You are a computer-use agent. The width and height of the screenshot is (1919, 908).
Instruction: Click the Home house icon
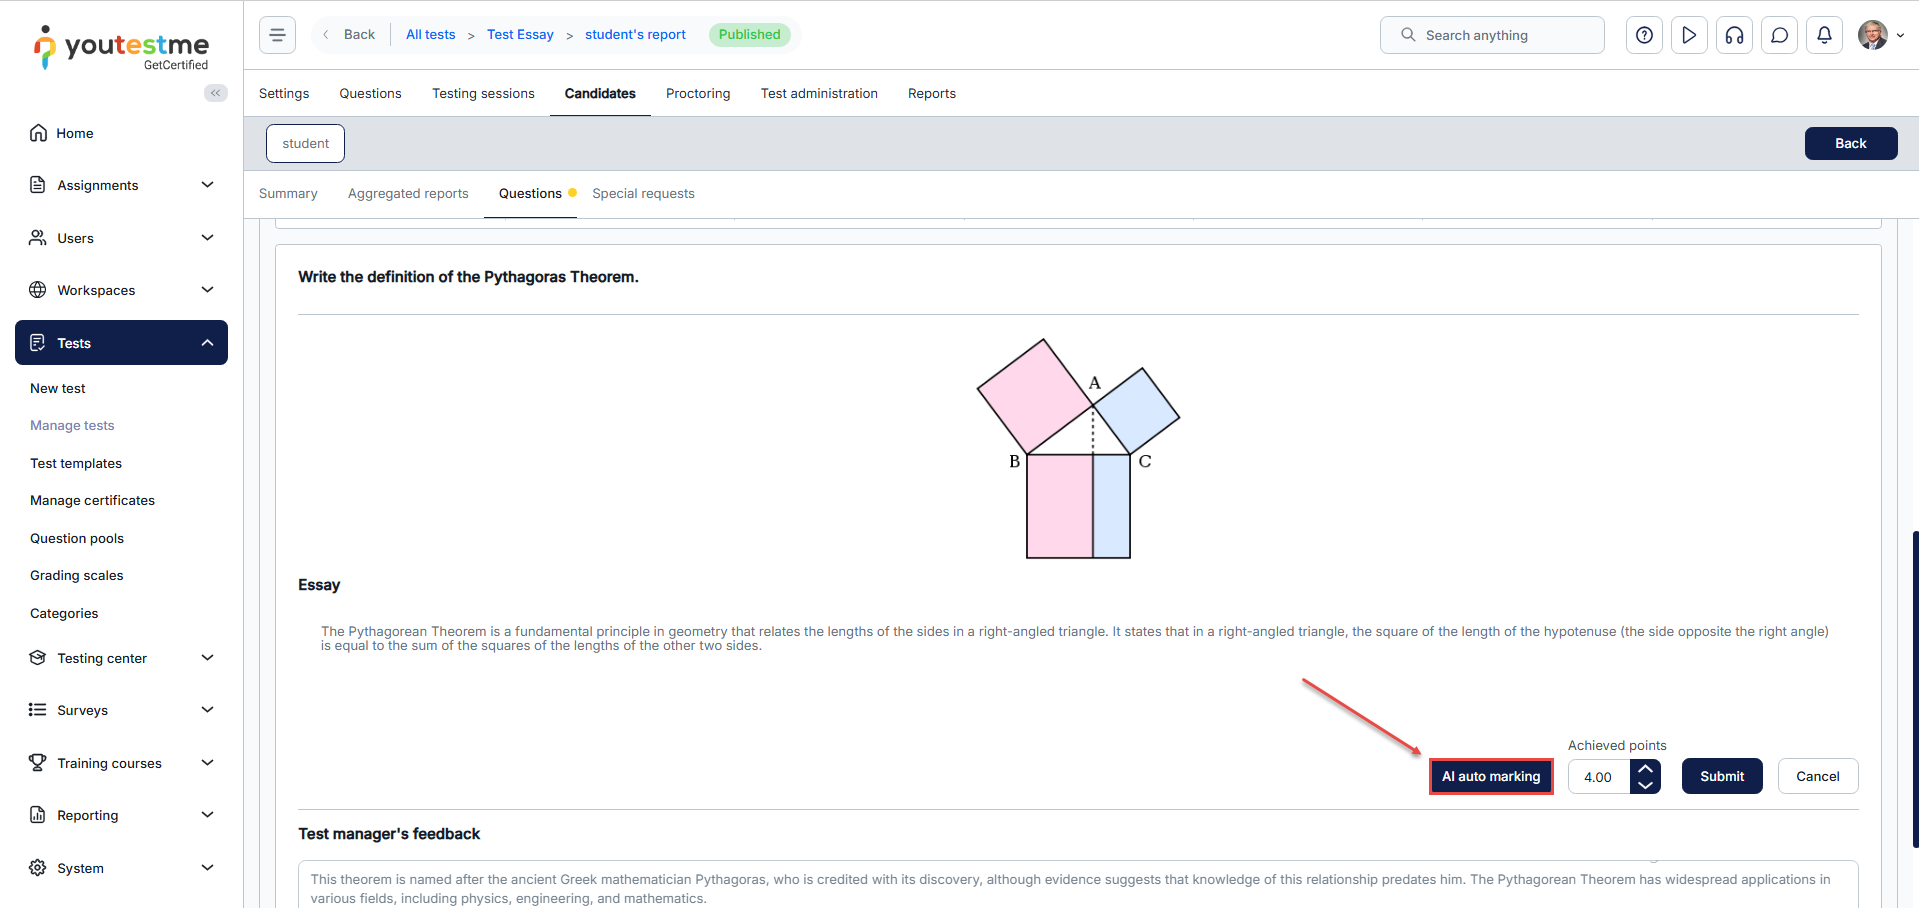coord(38,133)
